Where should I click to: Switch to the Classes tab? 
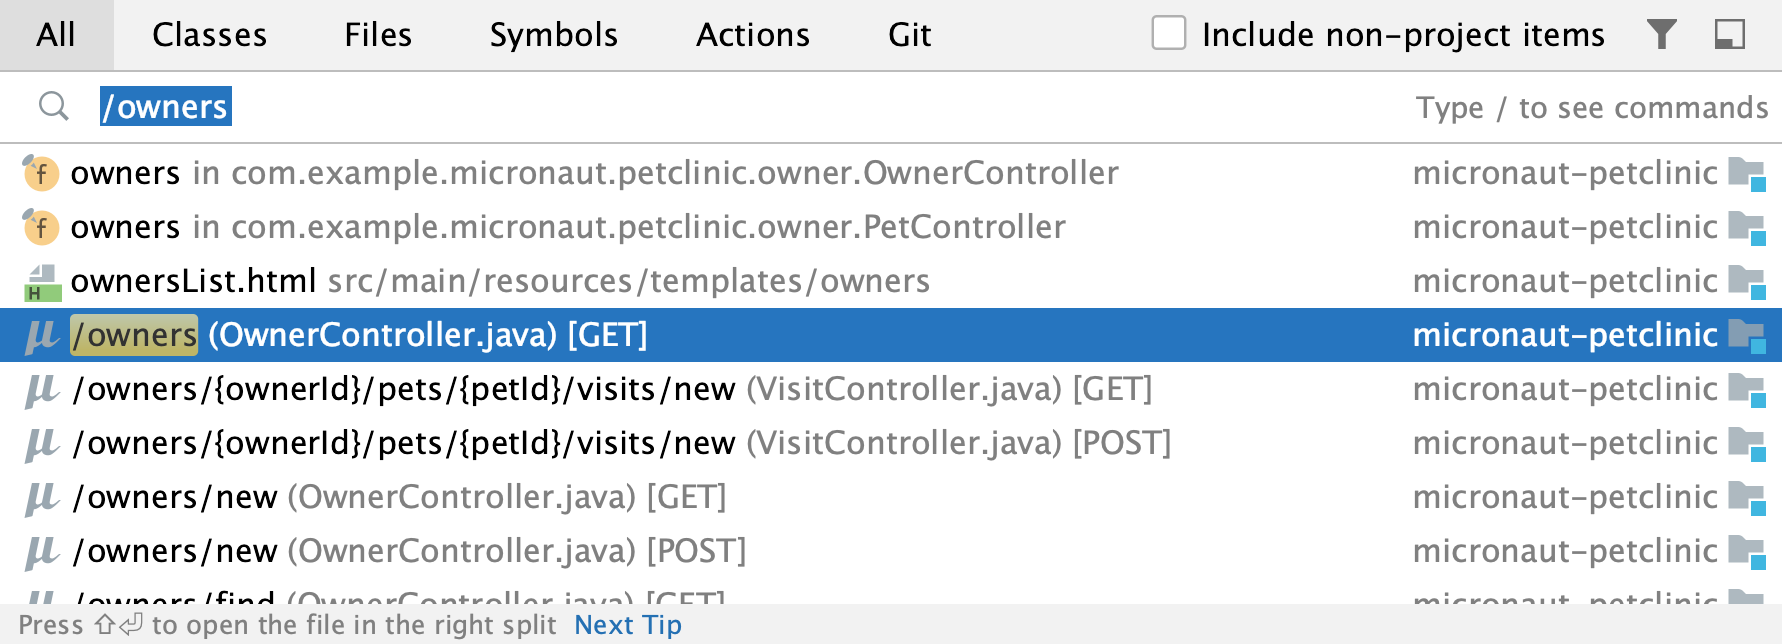point(209,35)
